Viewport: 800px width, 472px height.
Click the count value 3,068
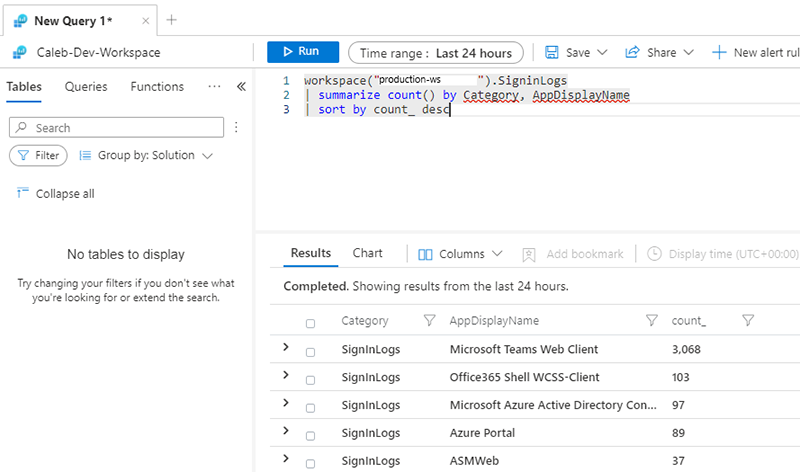click(686, 350)
